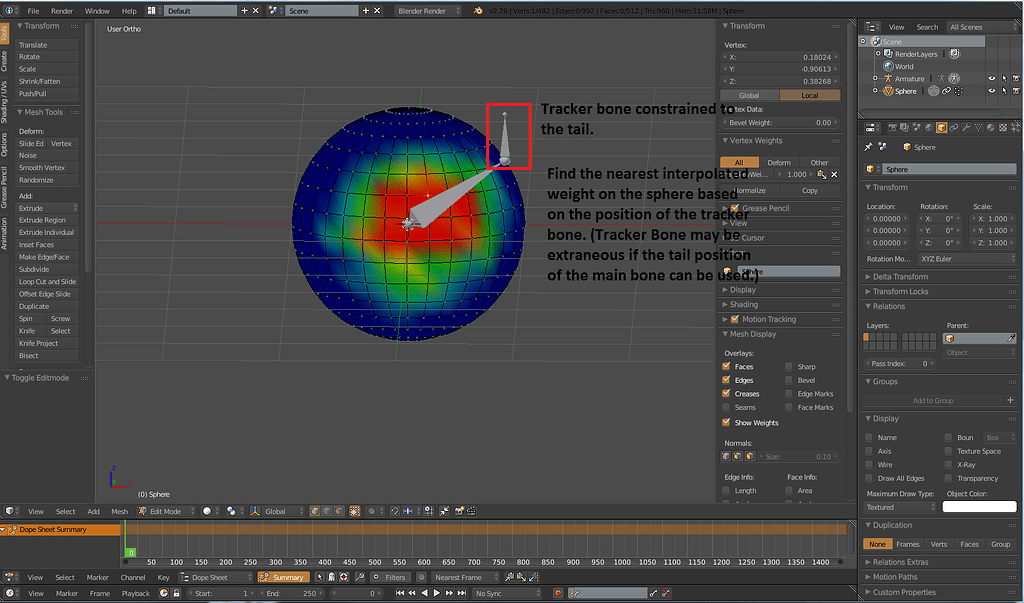1024x603 pixels.
Task: Open the File menu
Action: (x=33, y=10)
